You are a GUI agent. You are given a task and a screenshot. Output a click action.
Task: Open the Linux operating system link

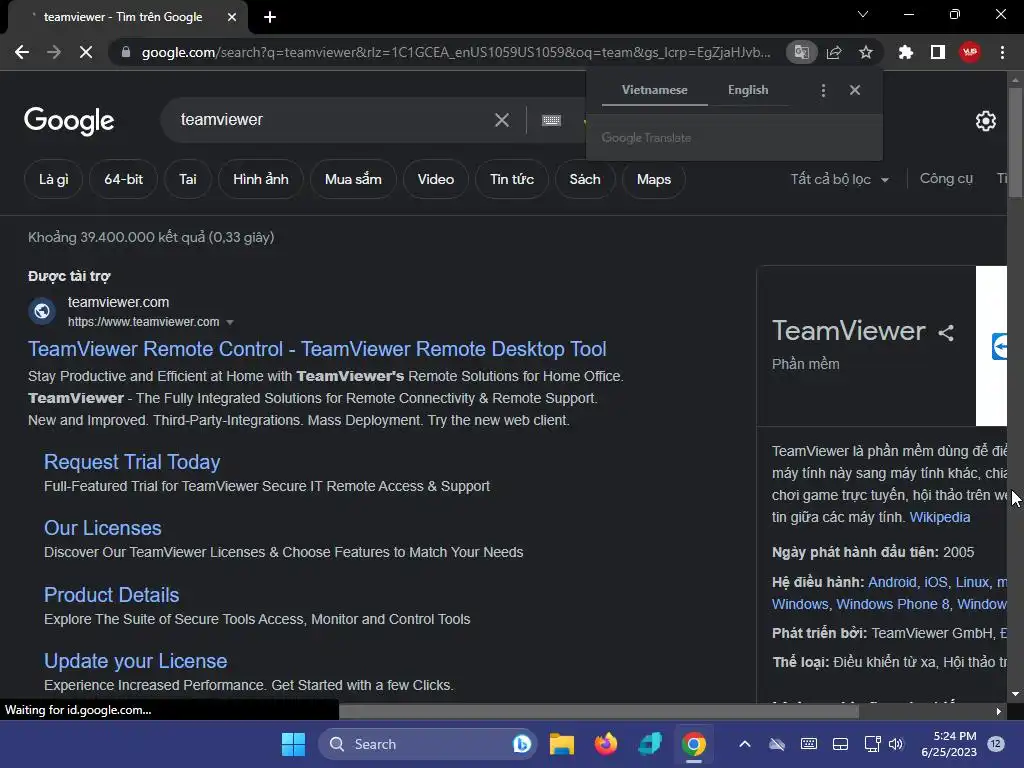point(972,582)
